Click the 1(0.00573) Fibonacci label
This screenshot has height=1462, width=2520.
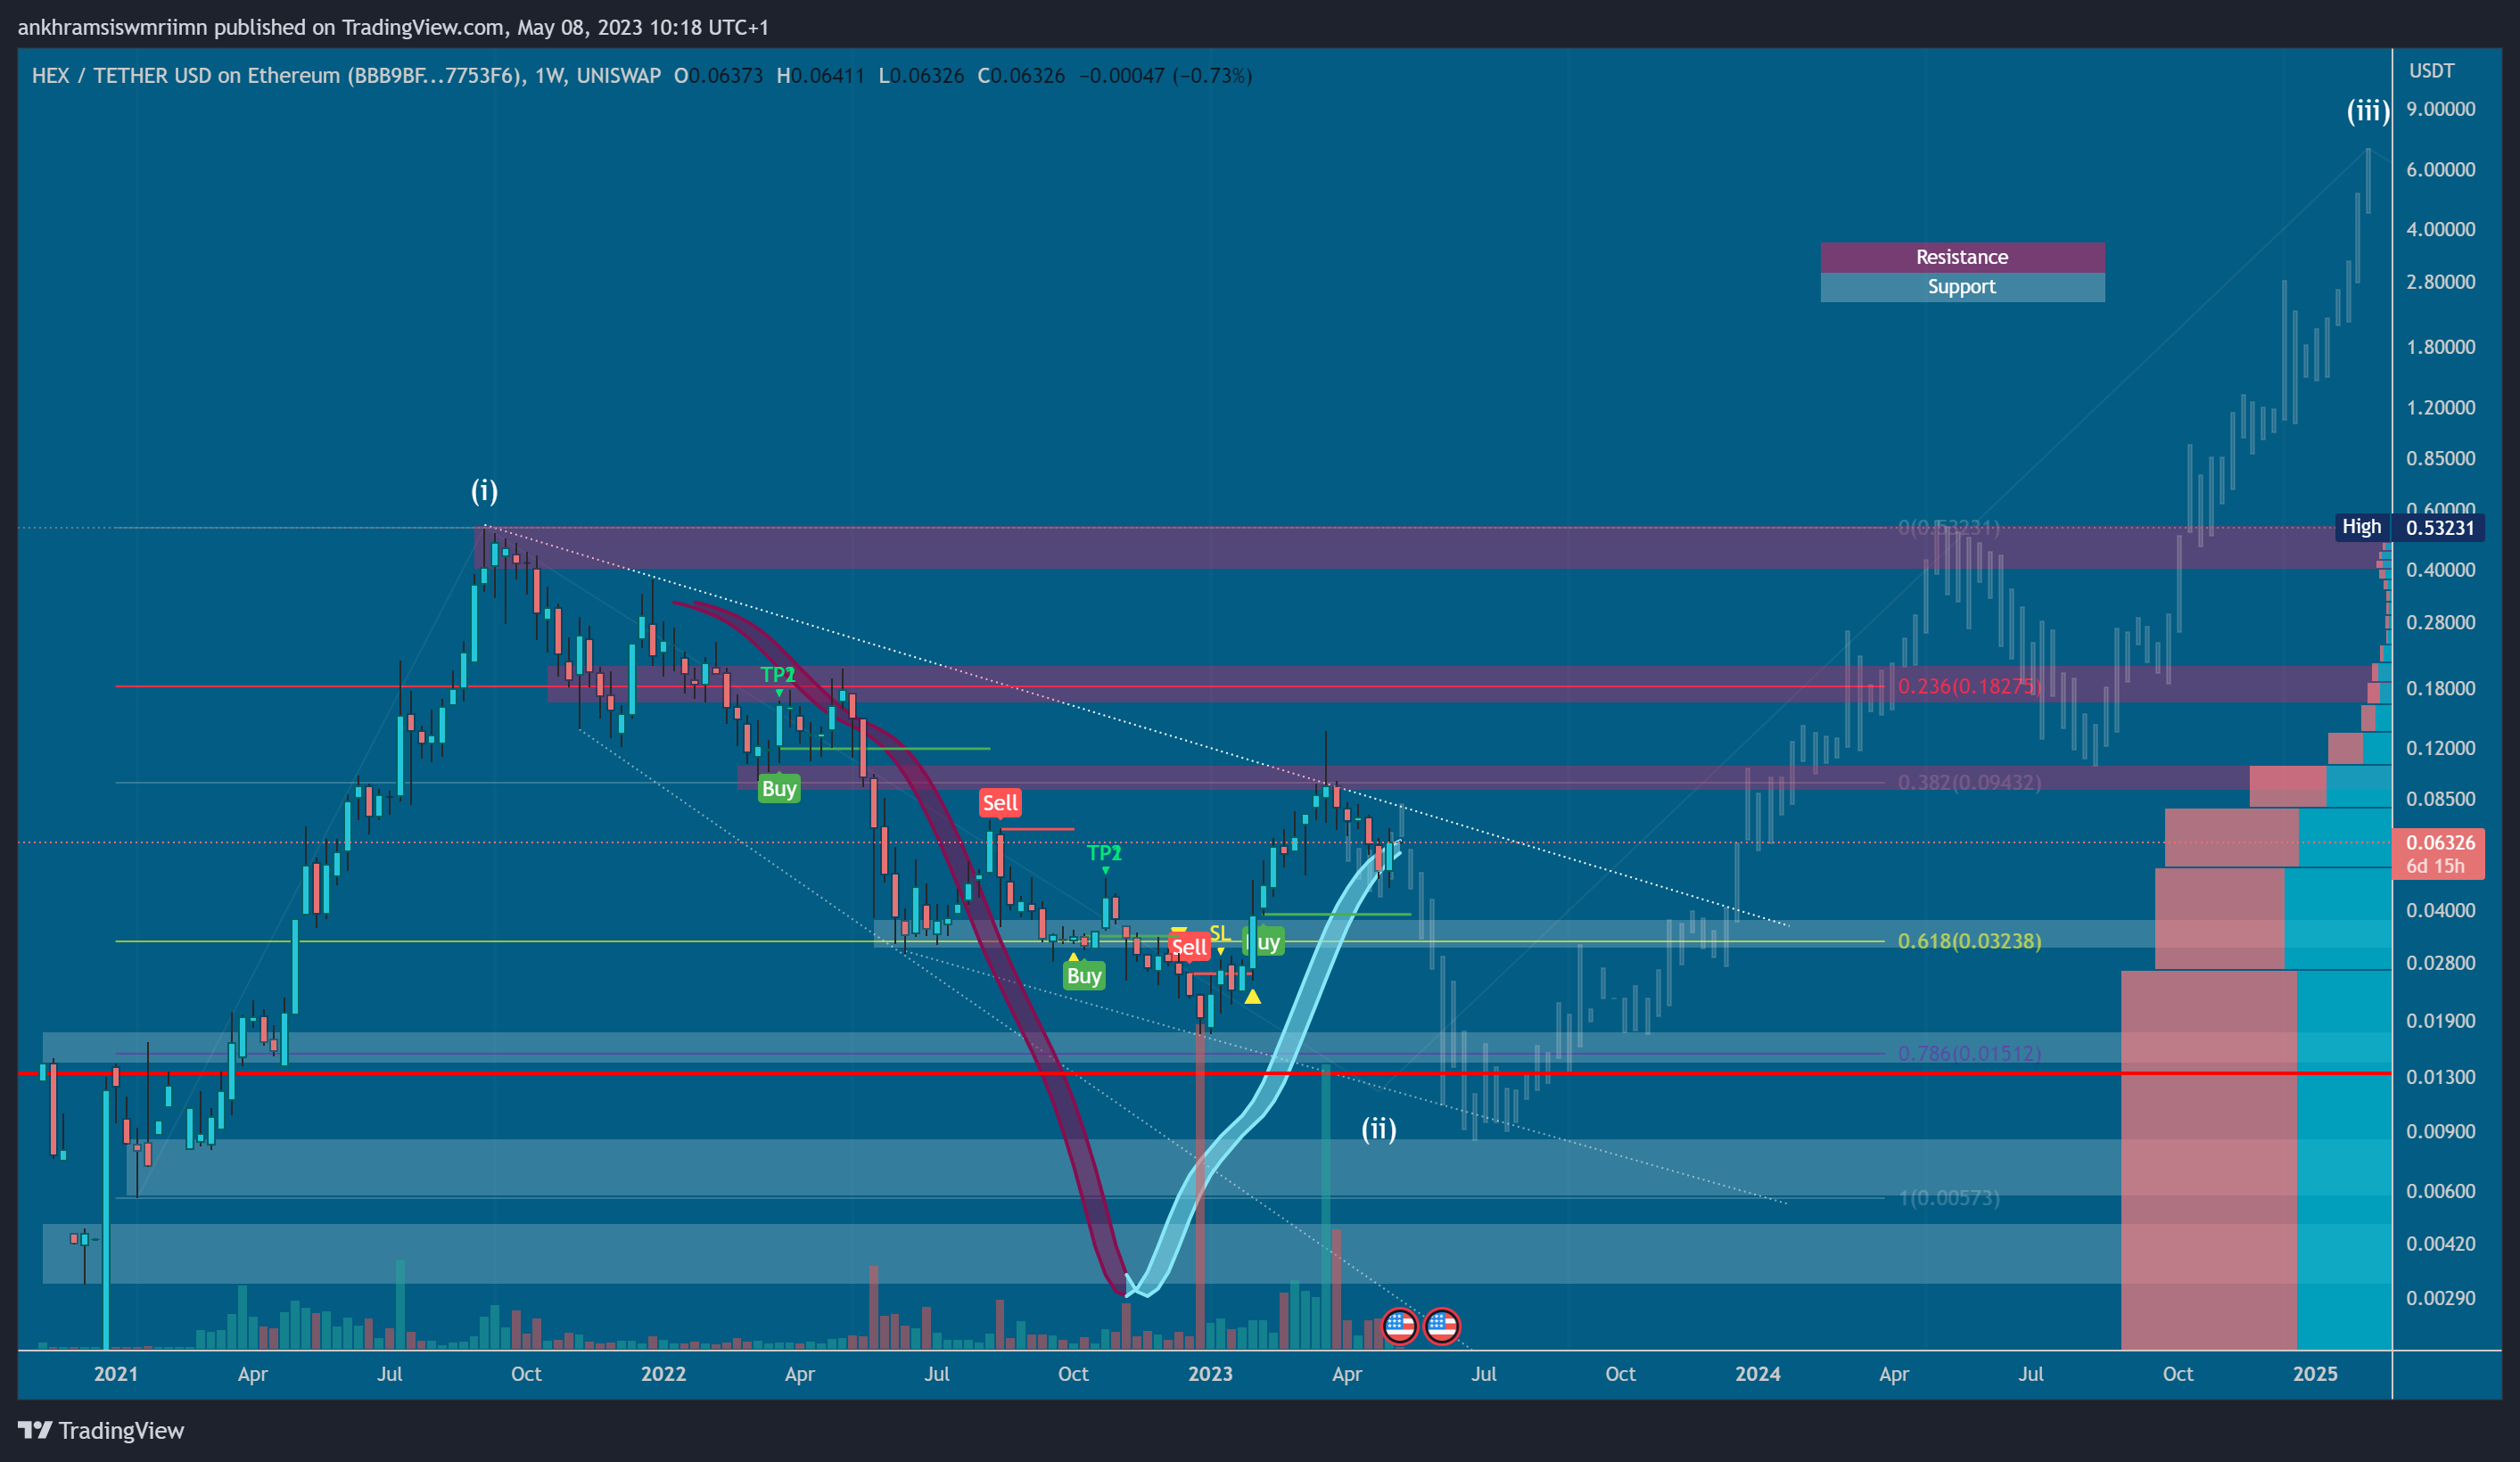[1949, 1197]
